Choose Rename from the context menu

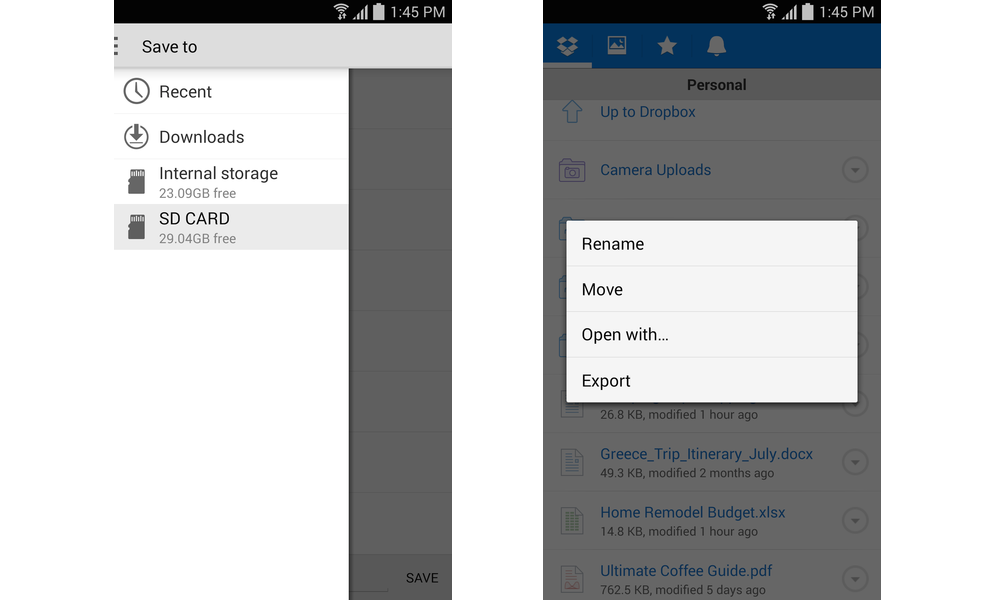pos(711,244)
